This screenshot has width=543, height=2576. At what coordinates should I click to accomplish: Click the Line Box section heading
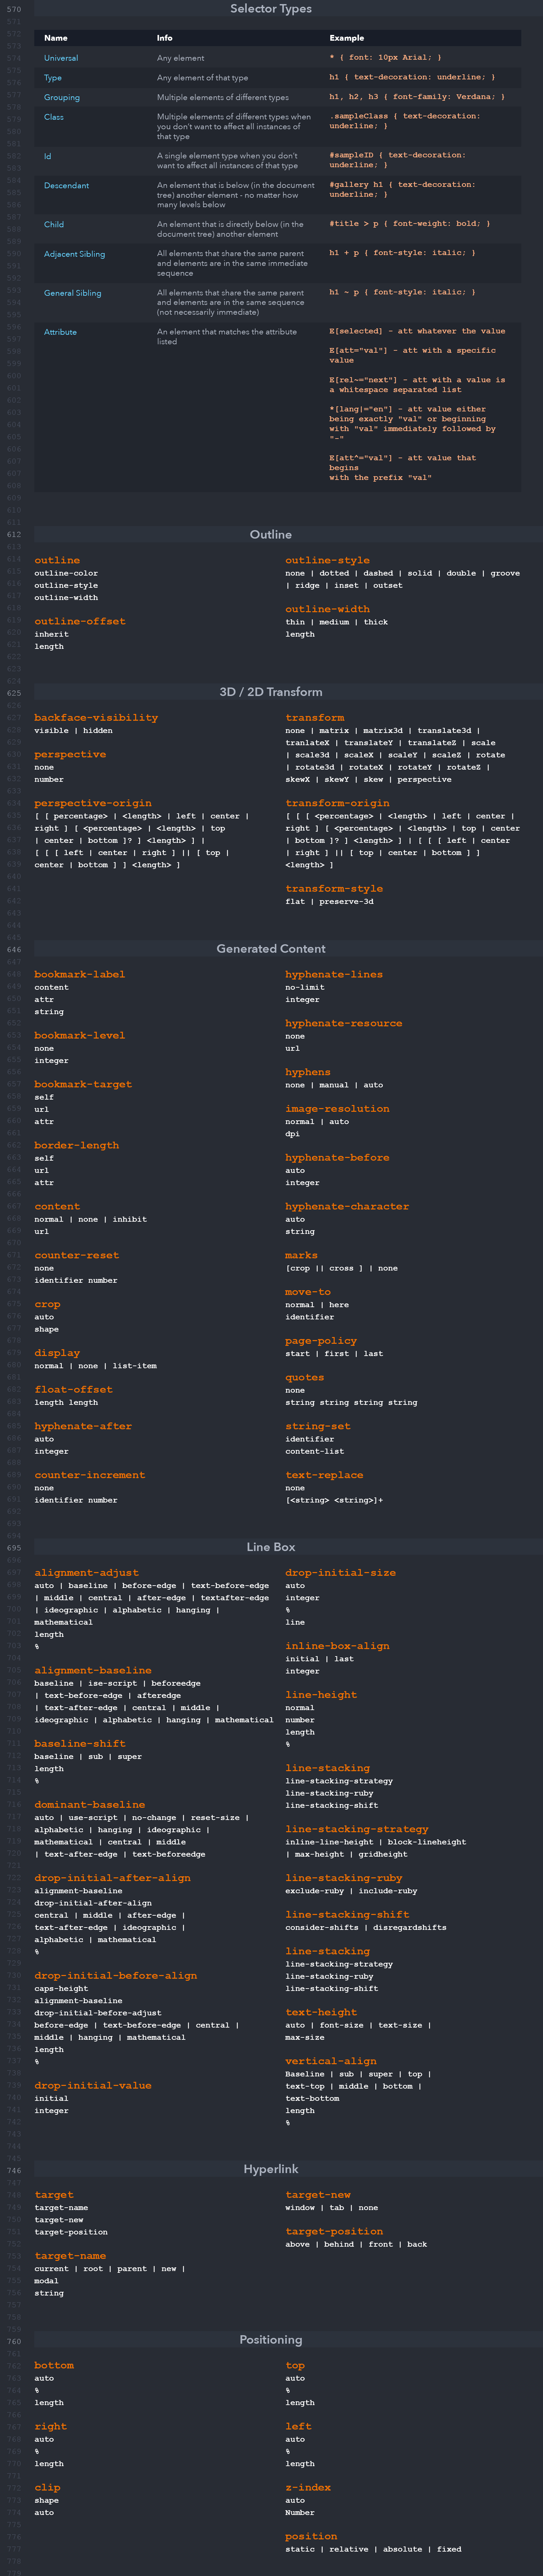pos(271,1547)
